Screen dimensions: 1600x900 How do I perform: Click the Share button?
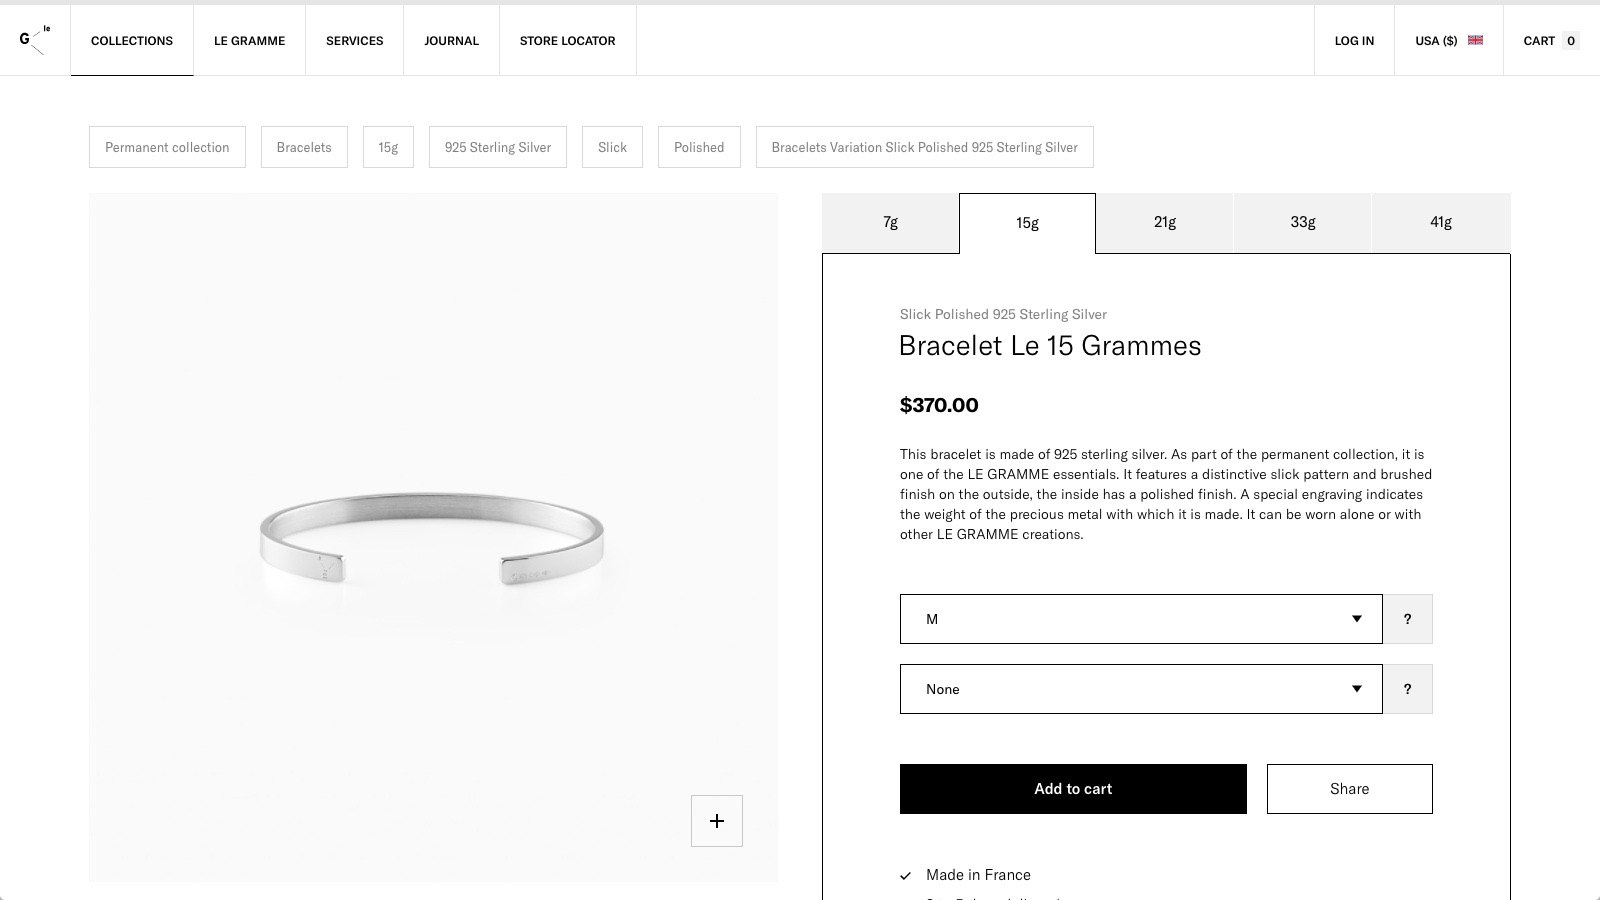1349,788
